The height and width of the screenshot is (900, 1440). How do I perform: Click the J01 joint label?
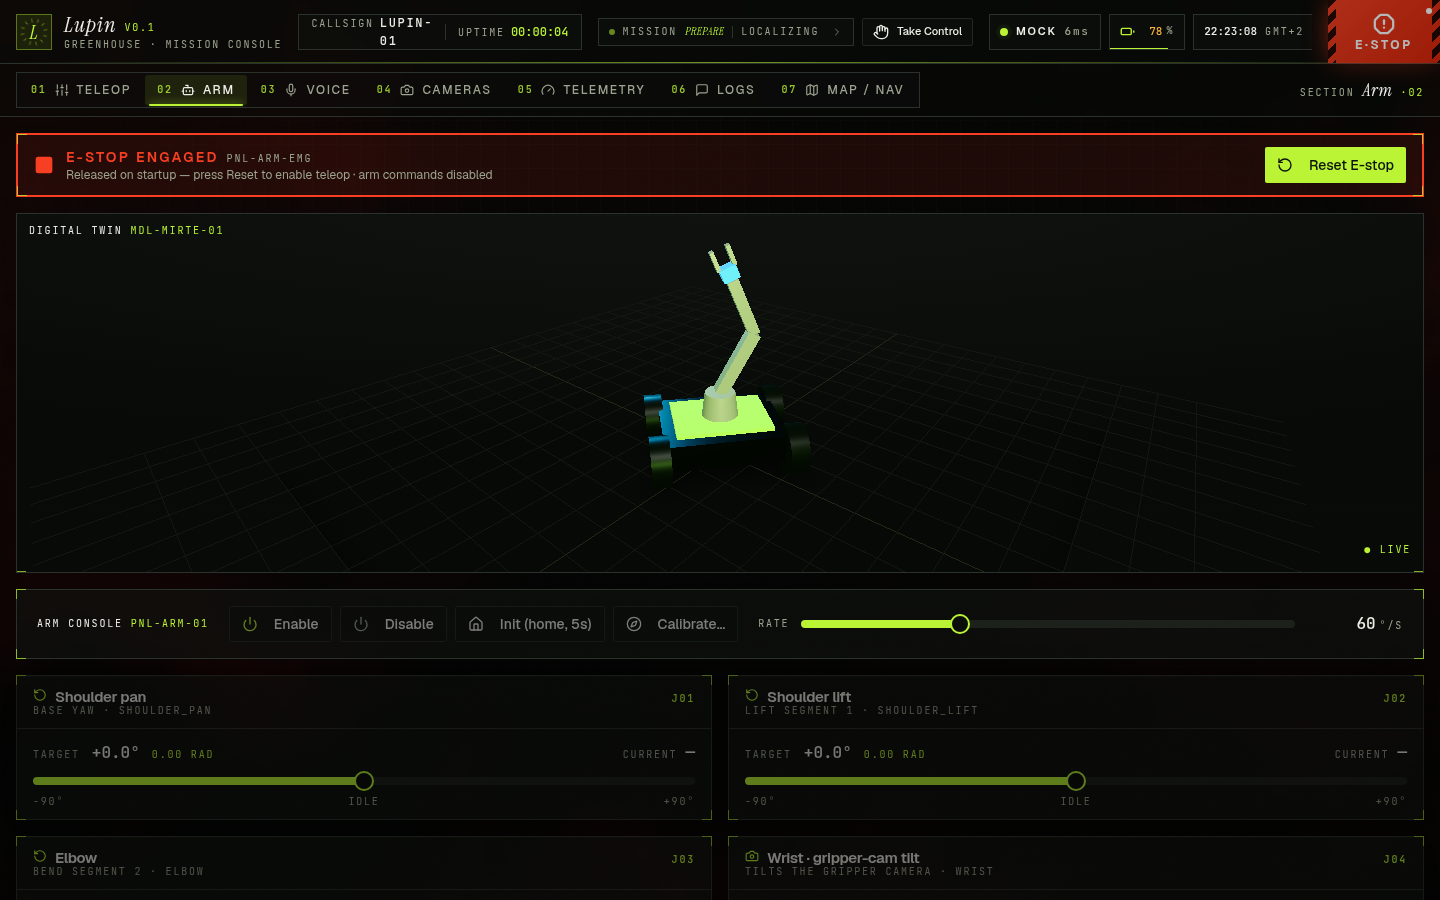pos(683,699)
